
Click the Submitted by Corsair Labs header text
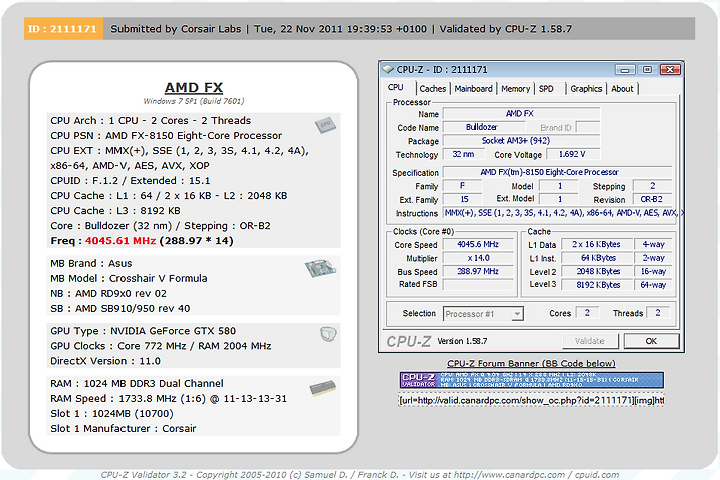[x=175, y=29]
